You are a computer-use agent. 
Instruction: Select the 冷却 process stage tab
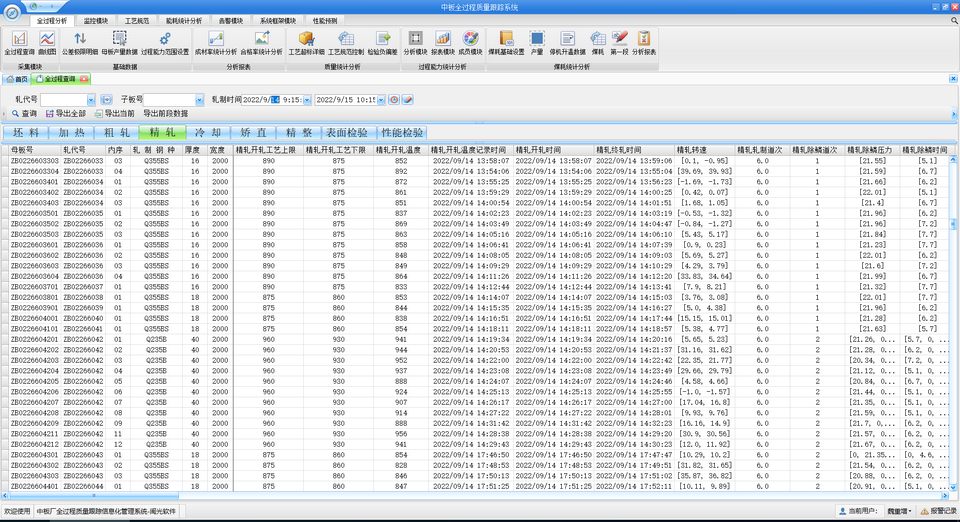click(x=208, y=132)
